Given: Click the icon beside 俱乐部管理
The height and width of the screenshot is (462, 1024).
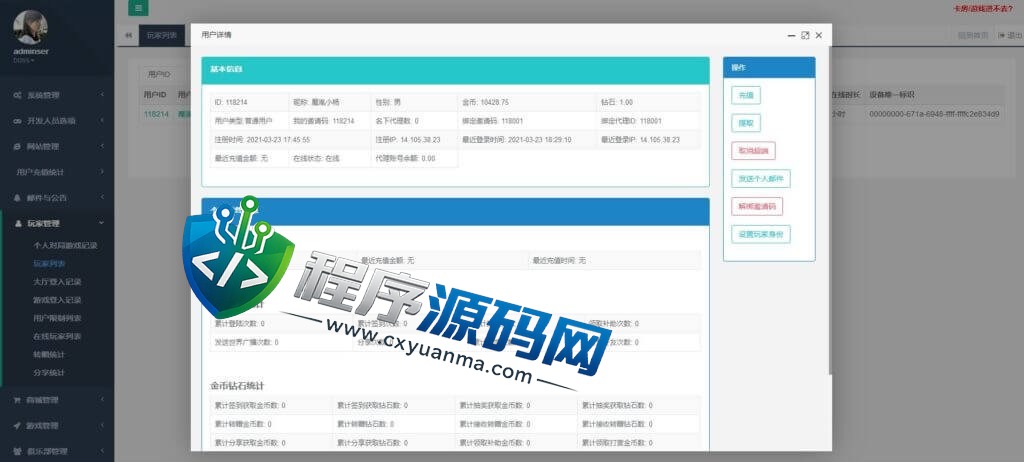Looking at the screenshot, I should 17,451.
